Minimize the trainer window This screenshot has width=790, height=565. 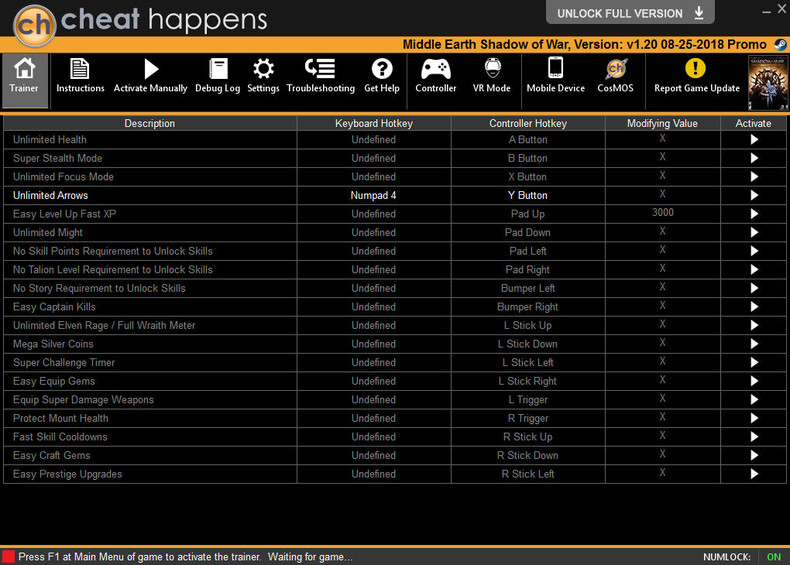coord(766,11)
